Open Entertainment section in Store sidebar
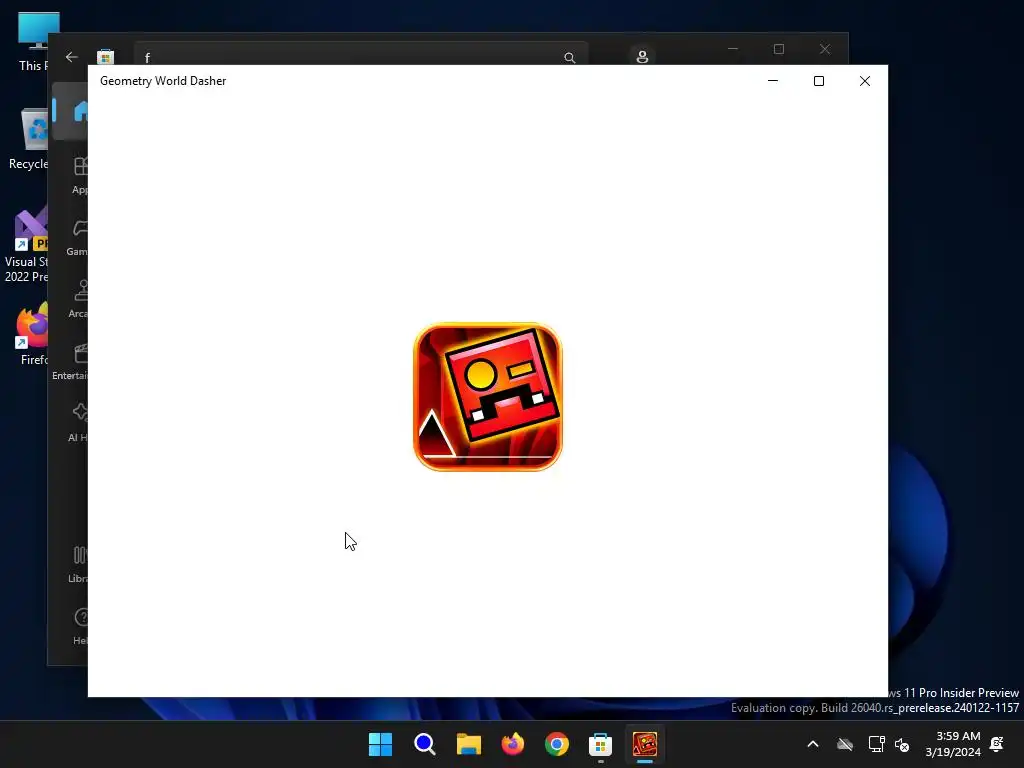Image resolution: width=1024 pixels, height=768 pixels. (x=72, y=361)
